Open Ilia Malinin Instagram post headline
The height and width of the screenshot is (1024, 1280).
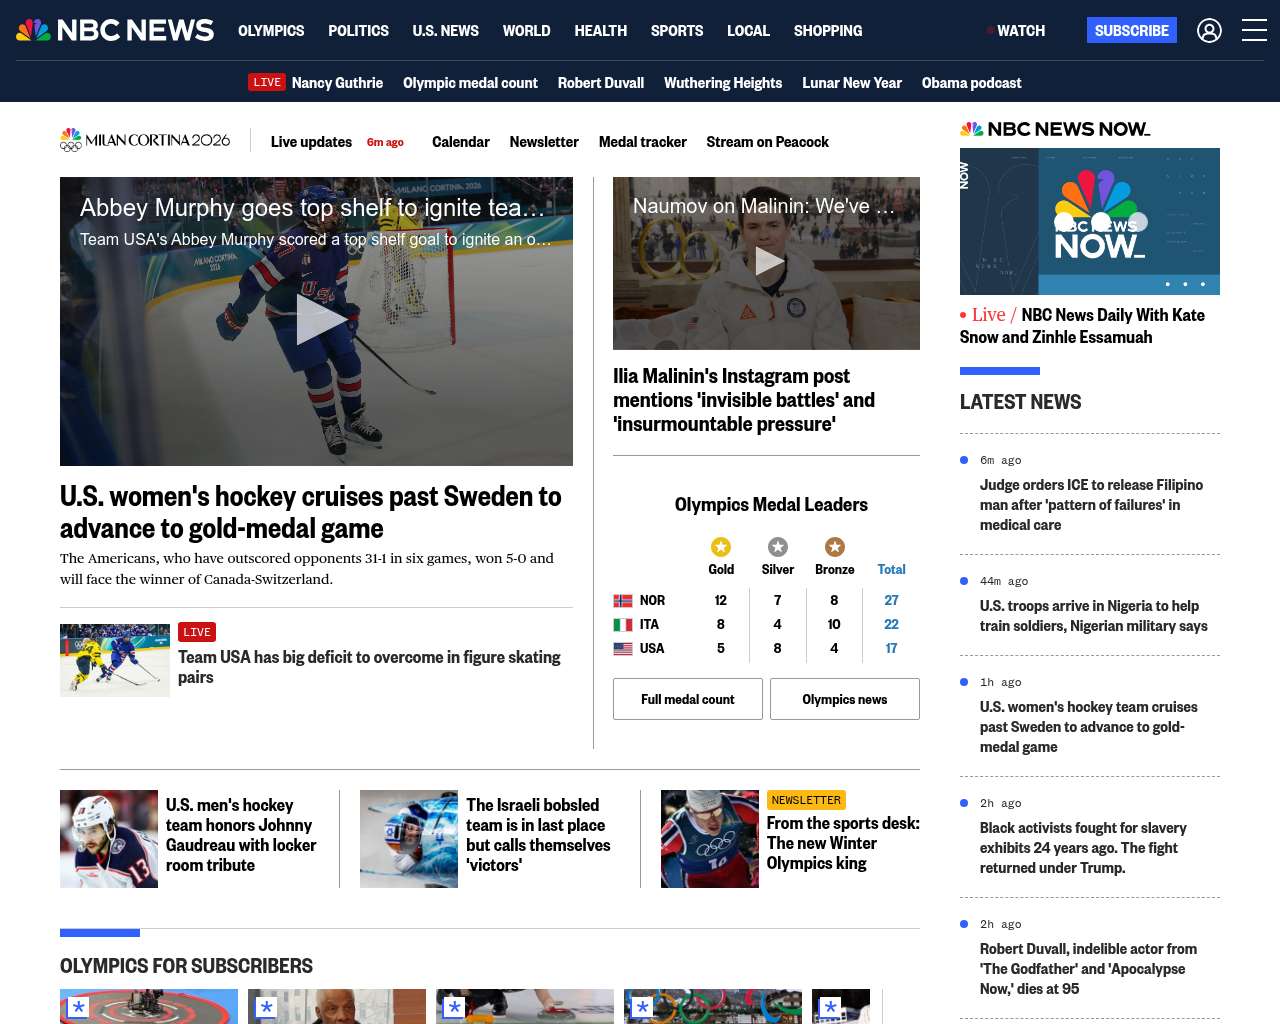click(x=744, y=400)
